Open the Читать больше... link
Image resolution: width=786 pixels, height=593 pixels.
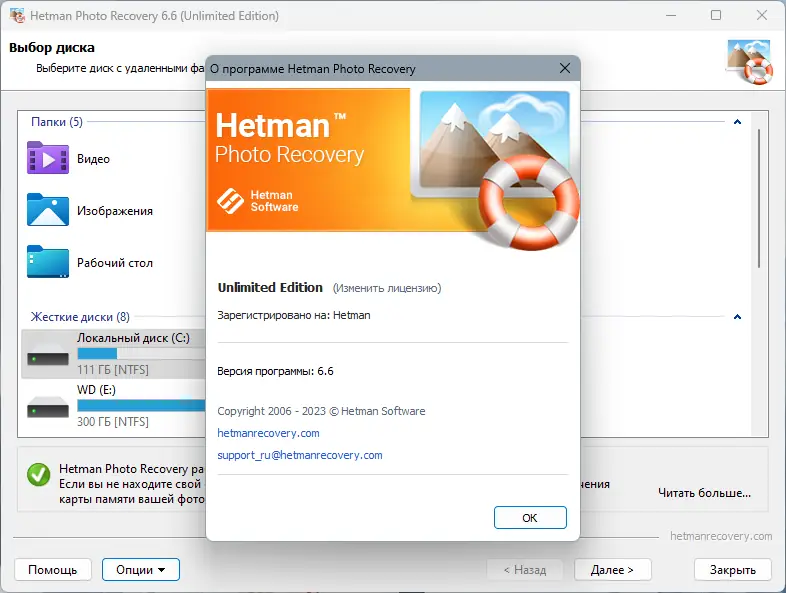(x=704, y=493)
